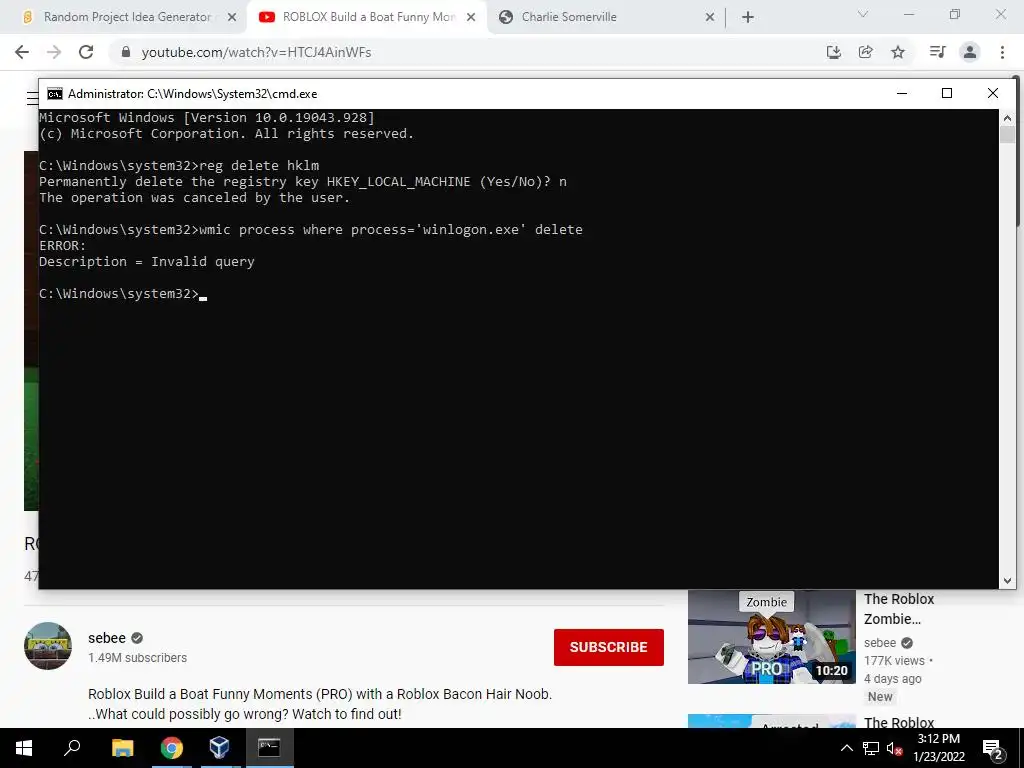This screenshot has height=768, width=1024.
Task: Bookmark this page with the star
Action: tap(898, 52)
